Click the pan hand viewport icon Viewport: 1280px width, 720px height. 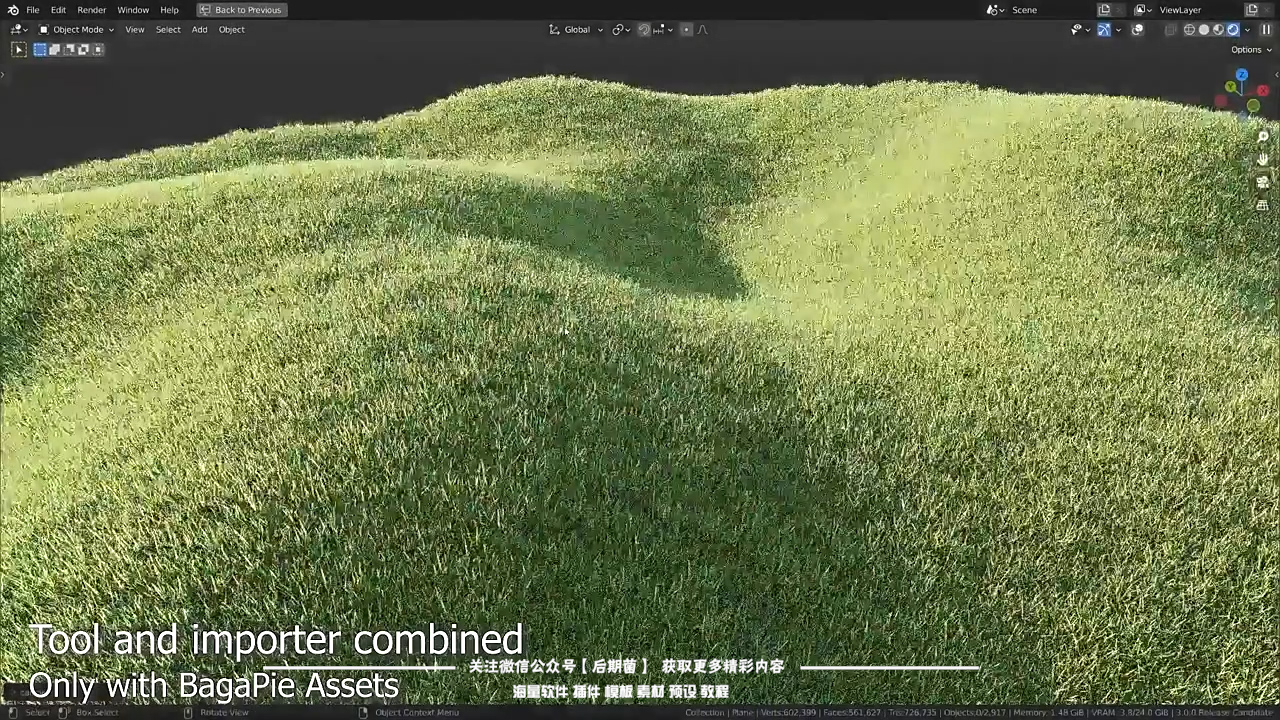coord(1263,159)
